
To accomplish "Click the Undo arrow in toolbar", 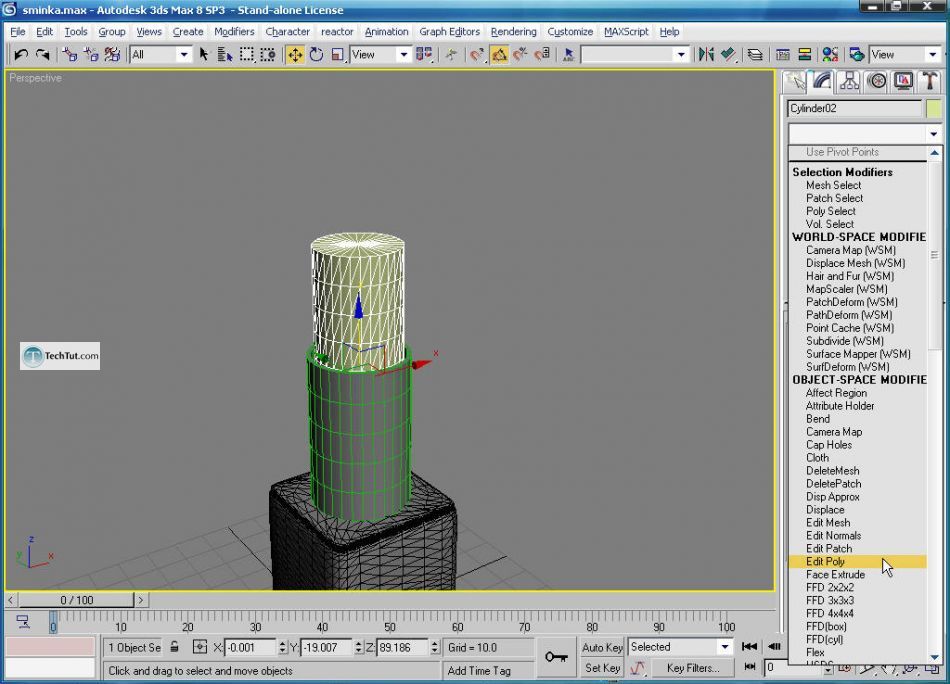I will tap(21, 55).
